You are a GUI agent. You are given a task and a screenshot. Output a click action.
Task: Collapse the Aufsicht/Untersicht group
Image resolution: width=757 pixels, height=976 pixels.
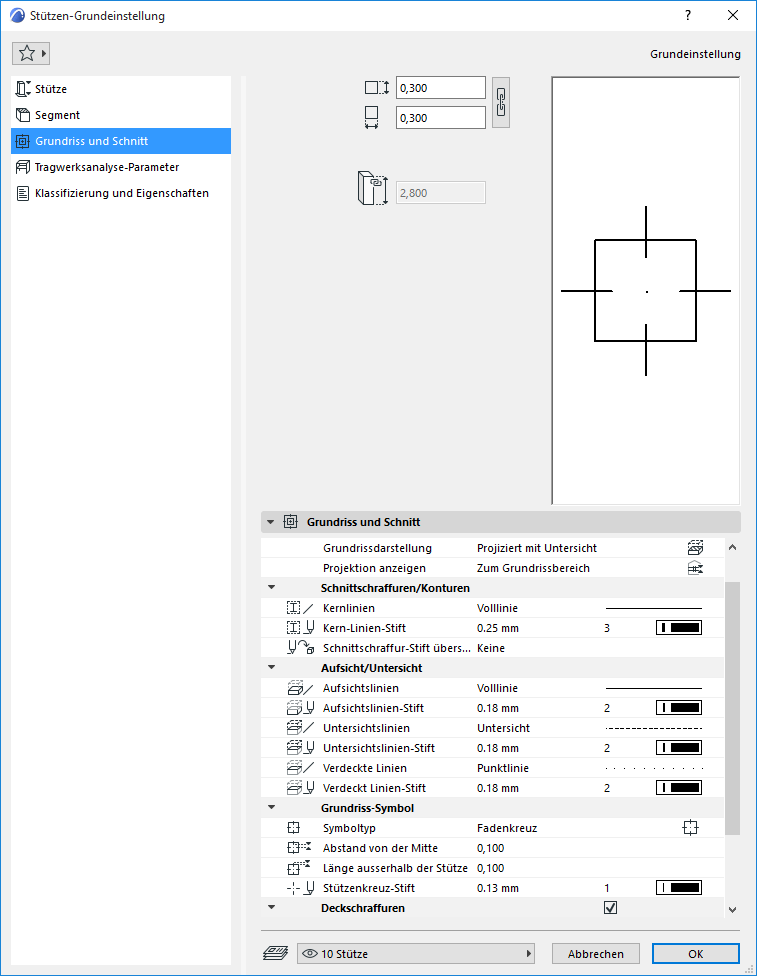click(x=271, y=667)
